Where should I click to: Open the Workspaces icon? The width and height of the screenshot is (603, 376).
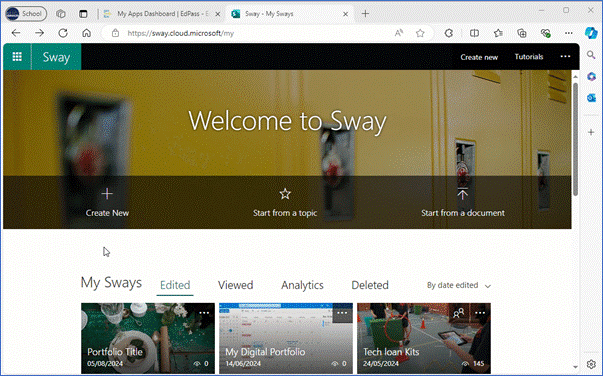click(61, 14)
